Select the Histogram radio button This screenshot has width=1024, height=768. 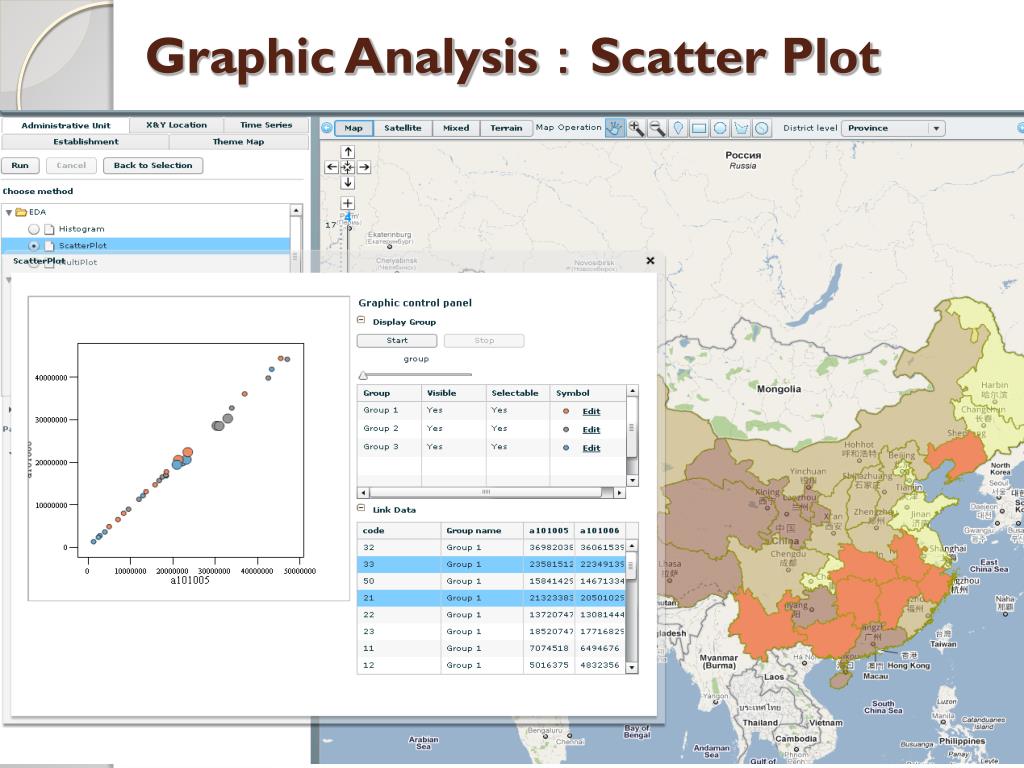coord(33,229)
